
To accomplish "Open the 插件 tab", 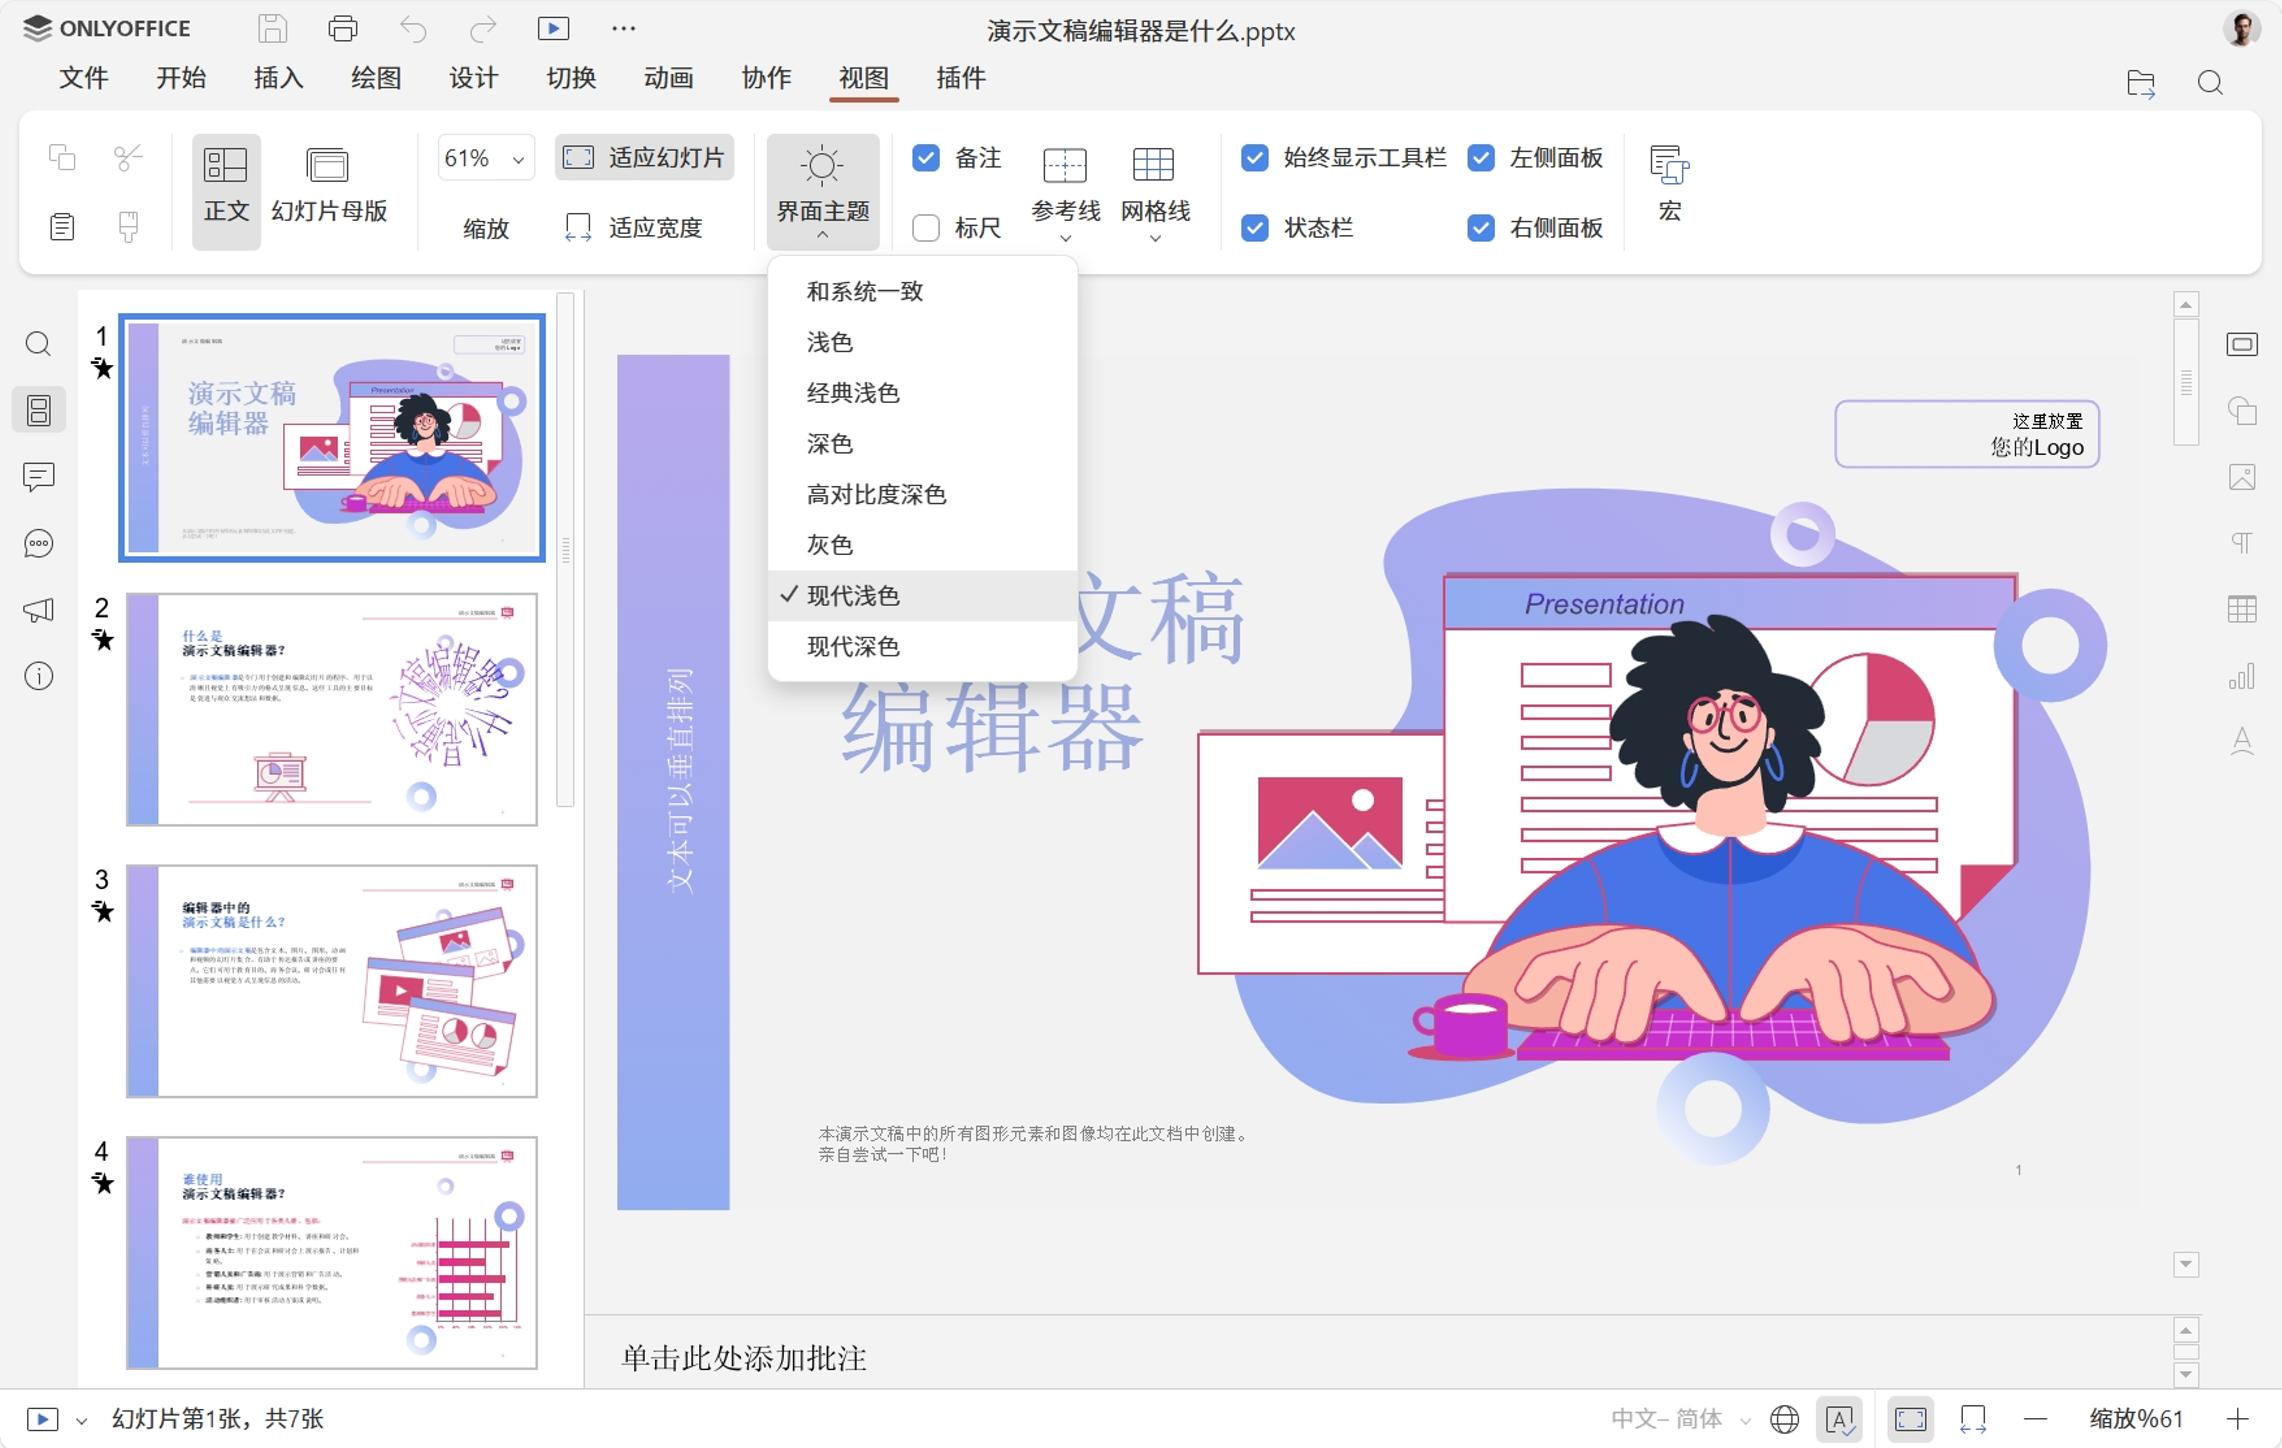I will 961,78.
